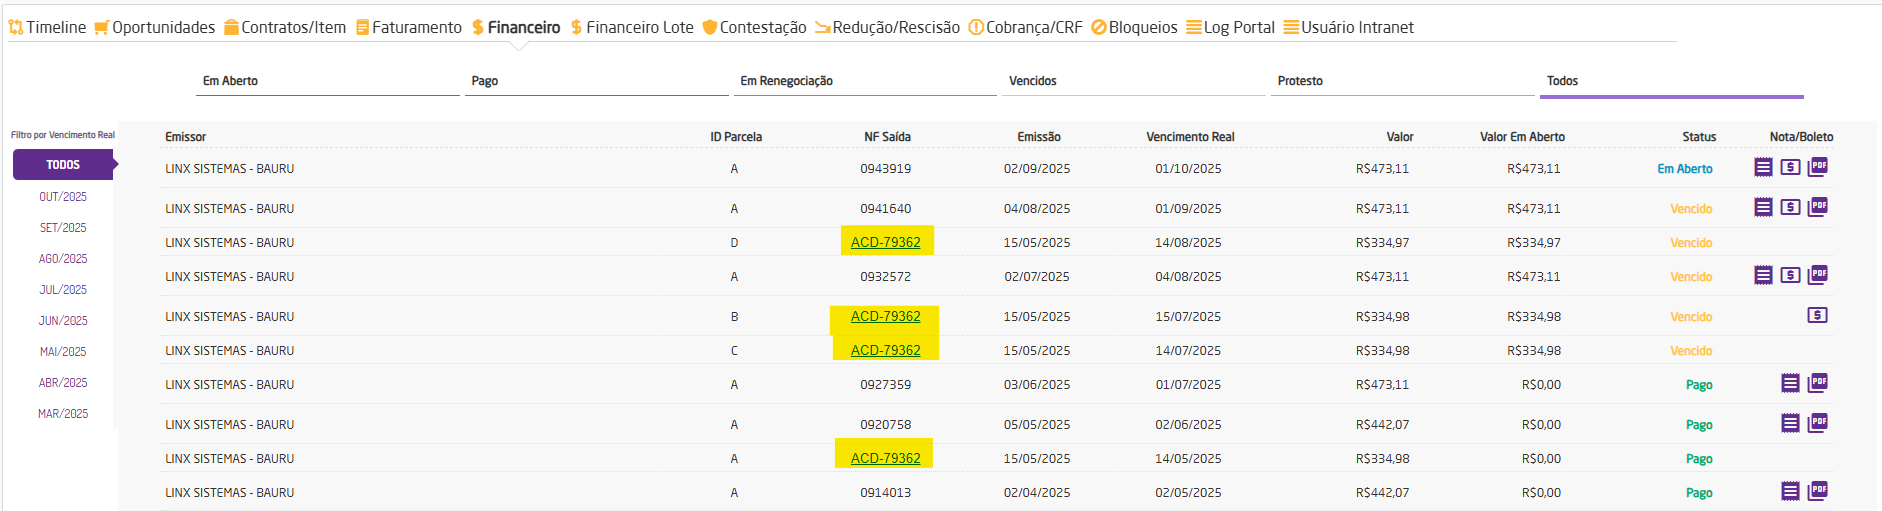Image resolution: width=1882 pixels, height=511 pixels.
Task: Click the Emissor column header
Action: (x=185, y=137)
